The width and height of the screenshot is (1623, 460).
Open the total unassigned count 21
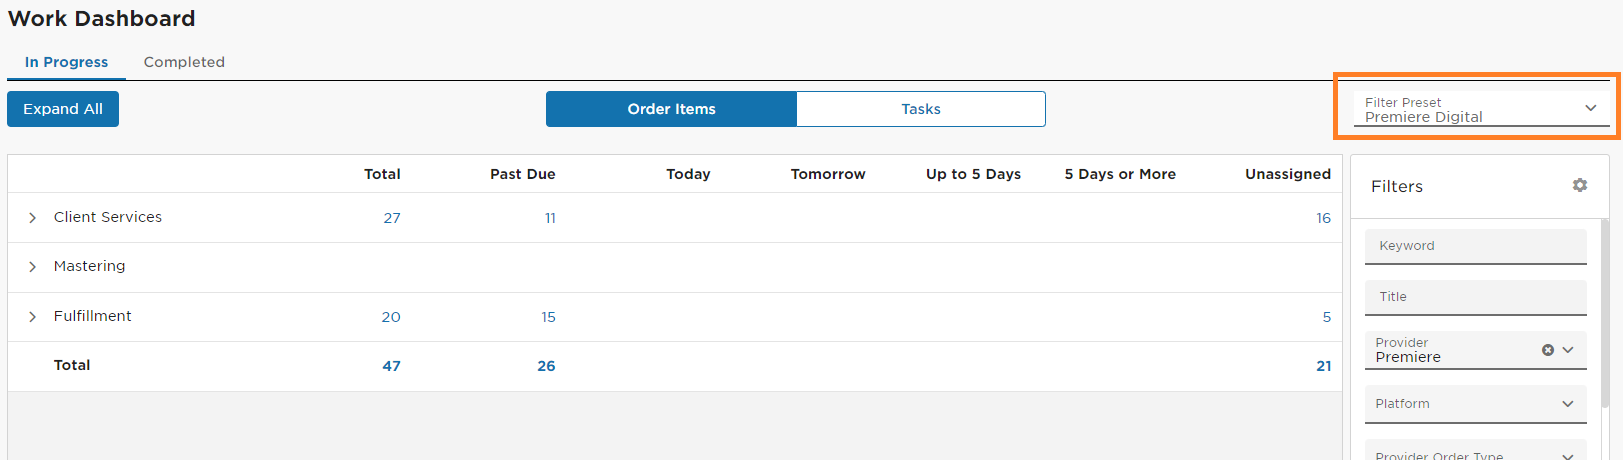tap(1323, 366)
